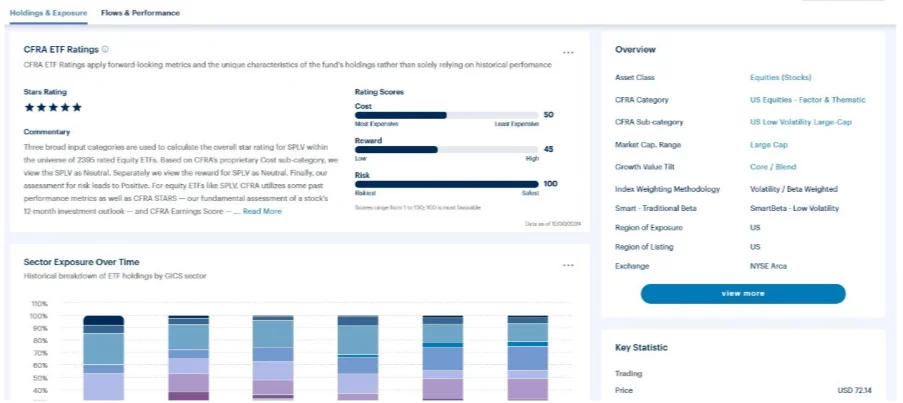Click the Cost rating score bar
Viewport: 903px width, 403px height.
click(447, 115)
